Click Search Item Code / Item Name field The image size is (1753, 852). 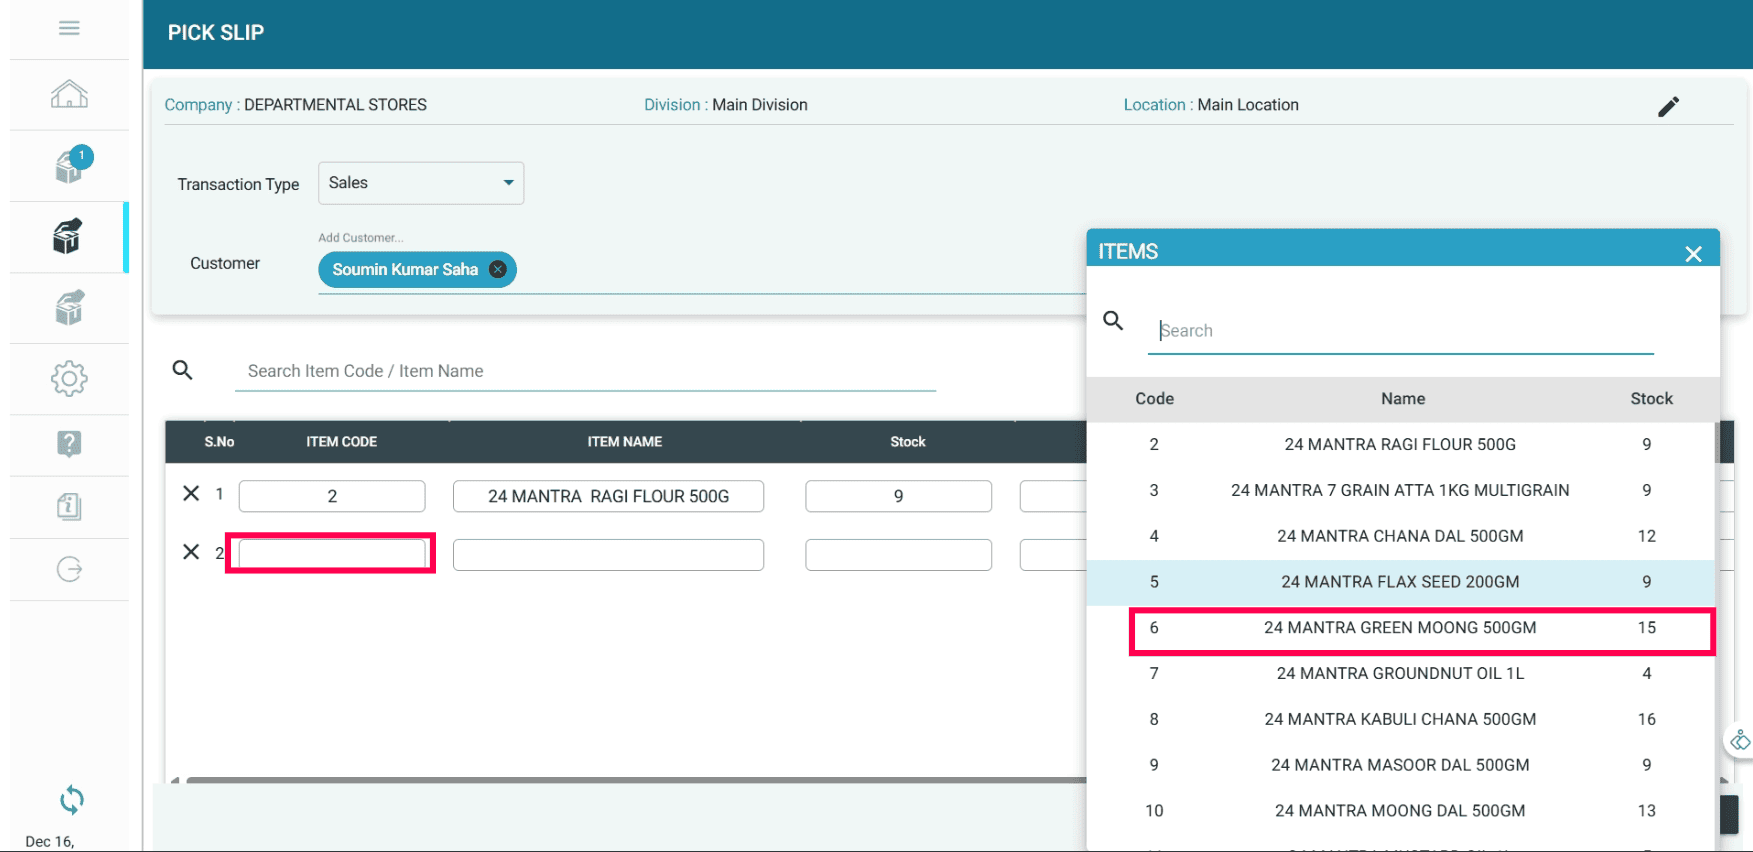tap(585, 371)
